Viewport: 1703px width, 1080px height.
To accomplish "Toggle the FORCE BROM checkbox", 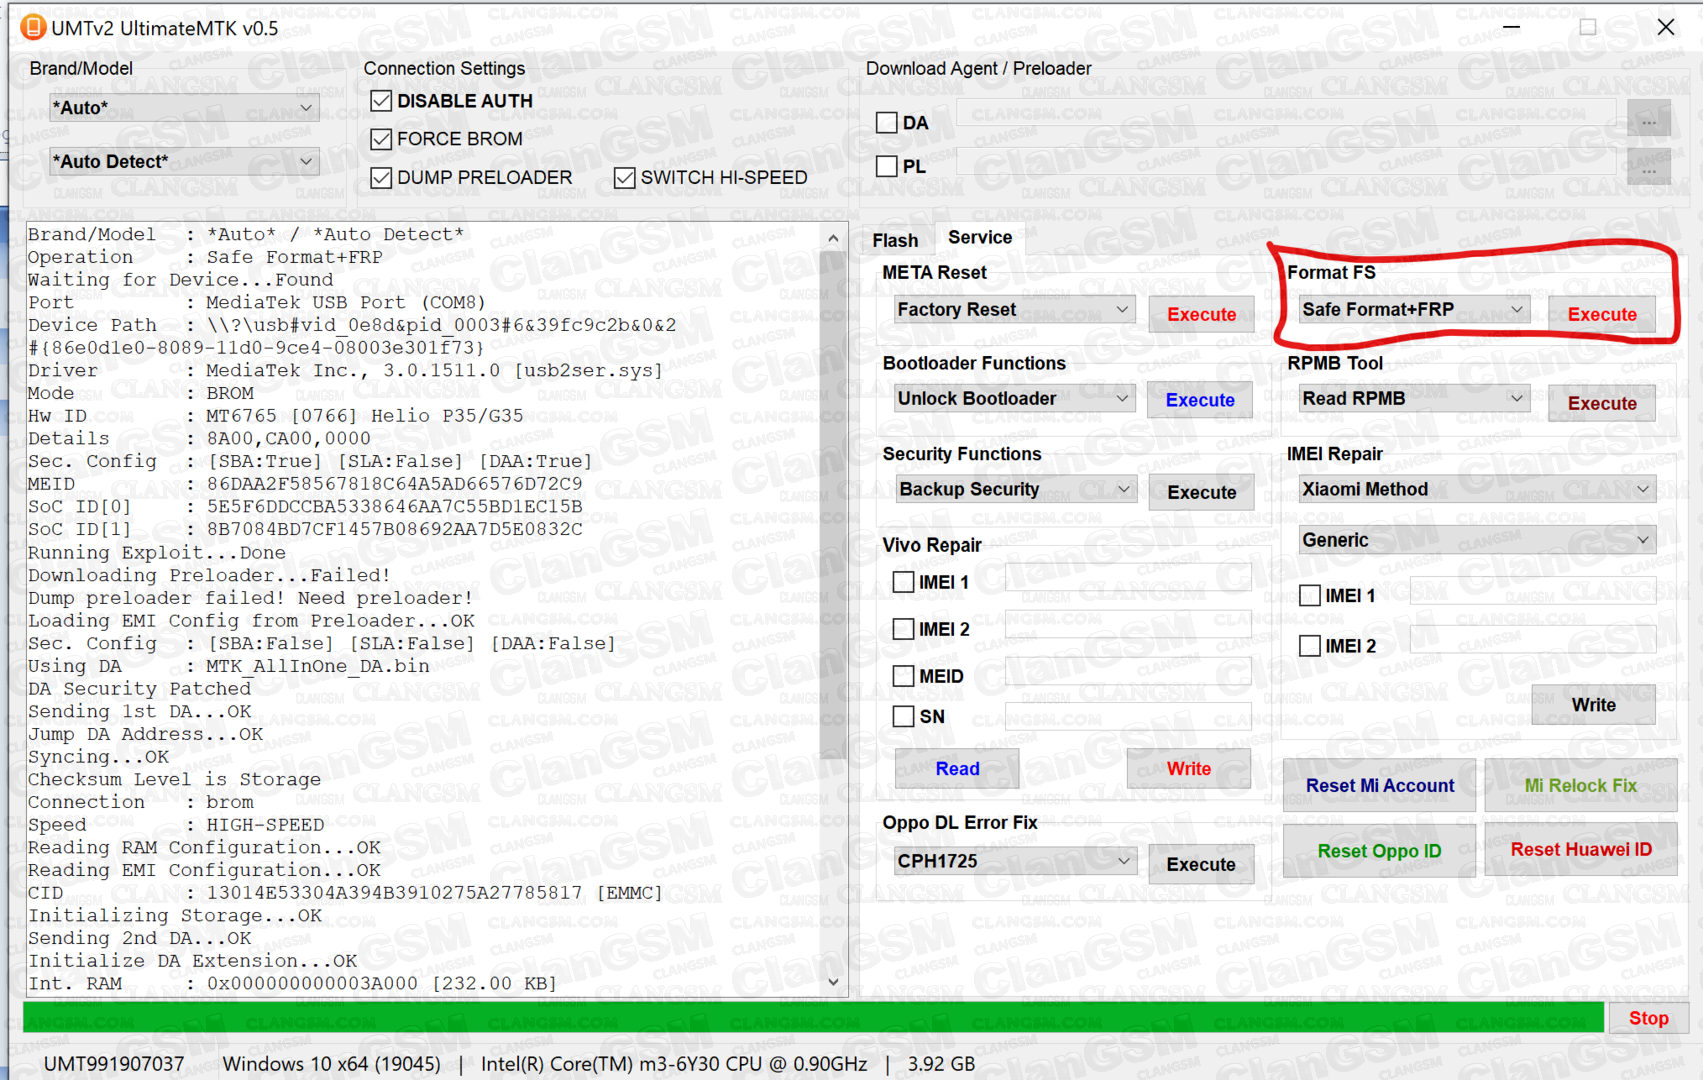I will [x=381, y=139].
